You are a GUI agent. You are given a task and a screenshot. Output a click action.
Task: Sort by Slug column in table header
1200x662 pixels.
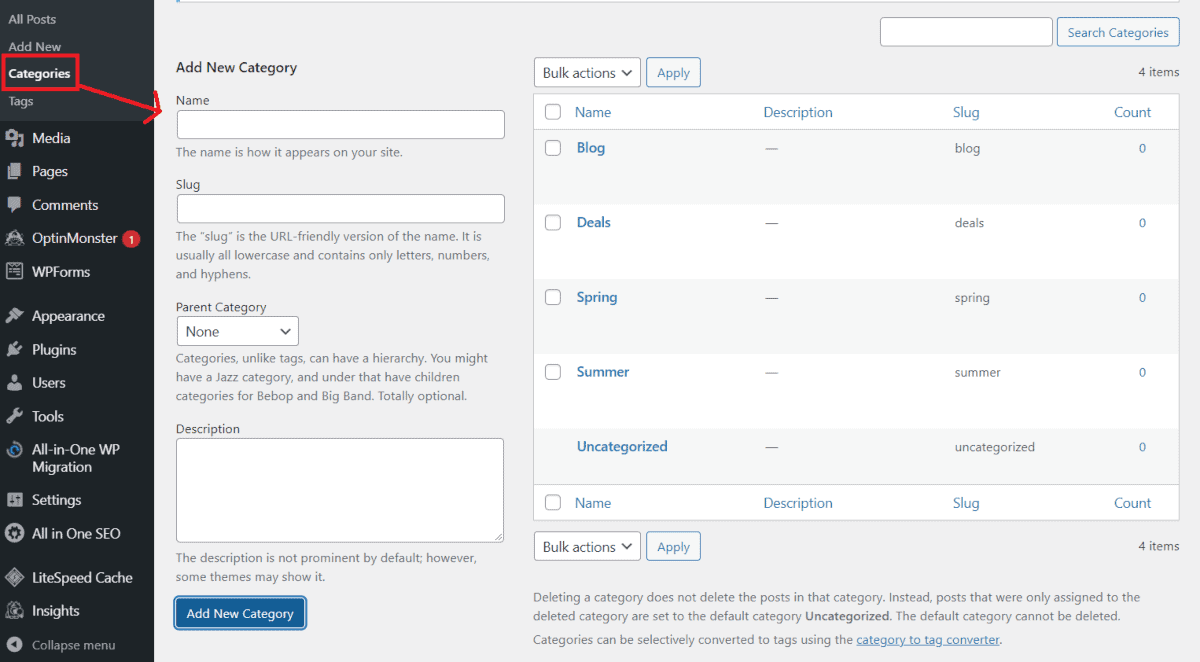click(x=966, y=112)
